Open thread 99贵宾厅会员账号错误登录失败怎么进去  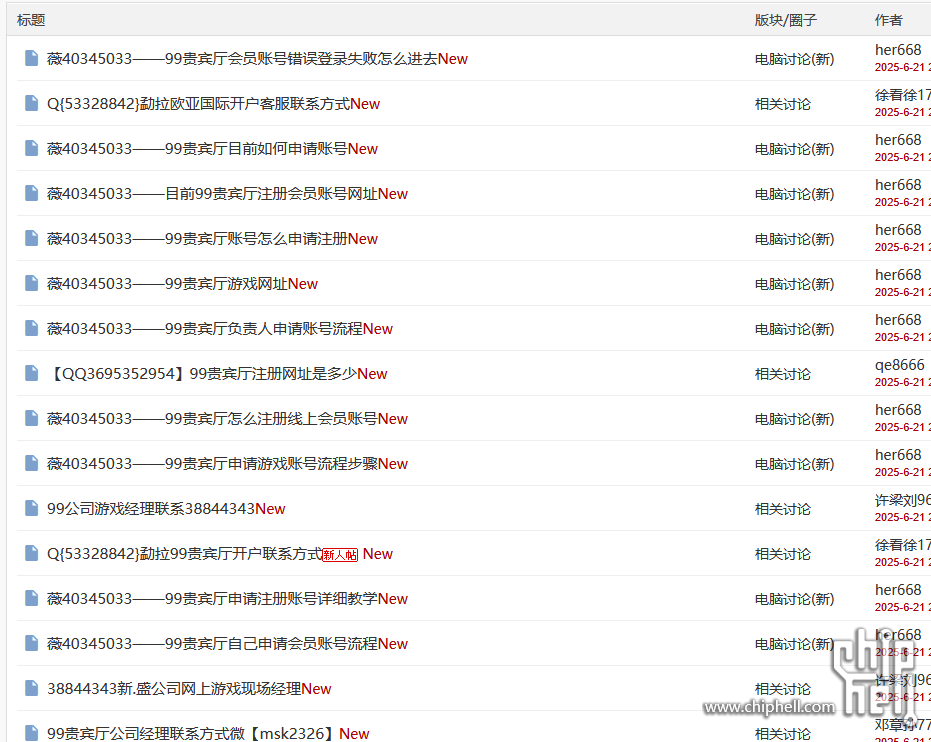pos(242,59)
